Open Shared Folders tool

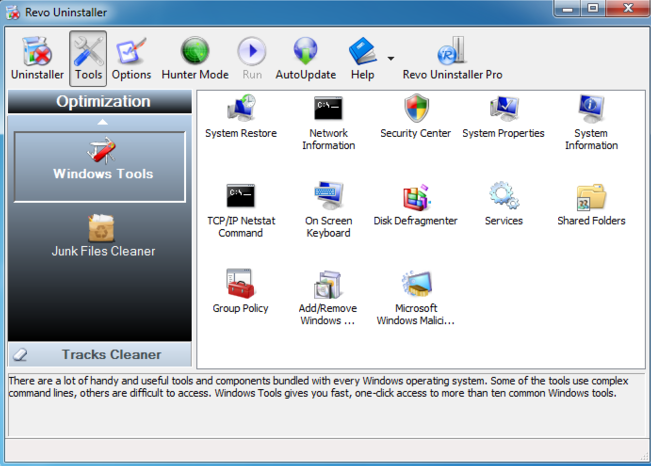[591, 205]
